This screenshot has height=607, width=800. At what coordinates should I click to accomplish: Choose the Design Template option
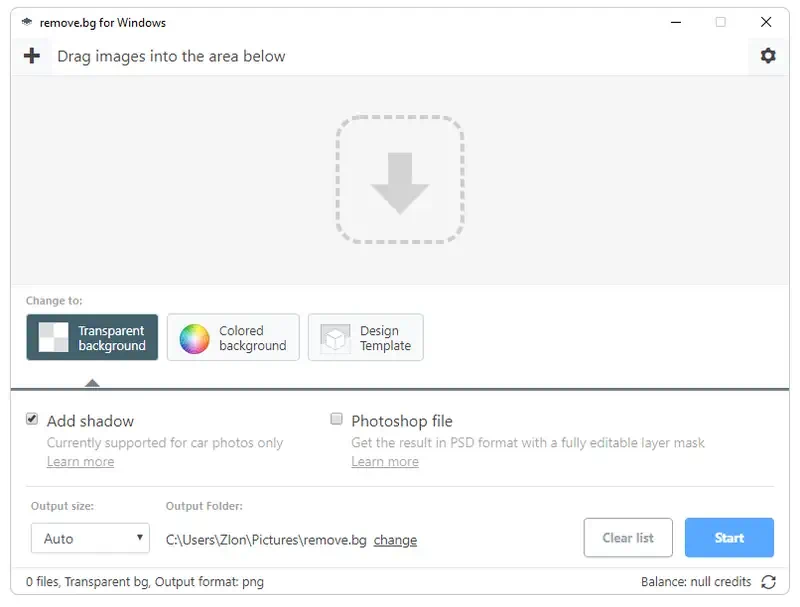[366, 338]
